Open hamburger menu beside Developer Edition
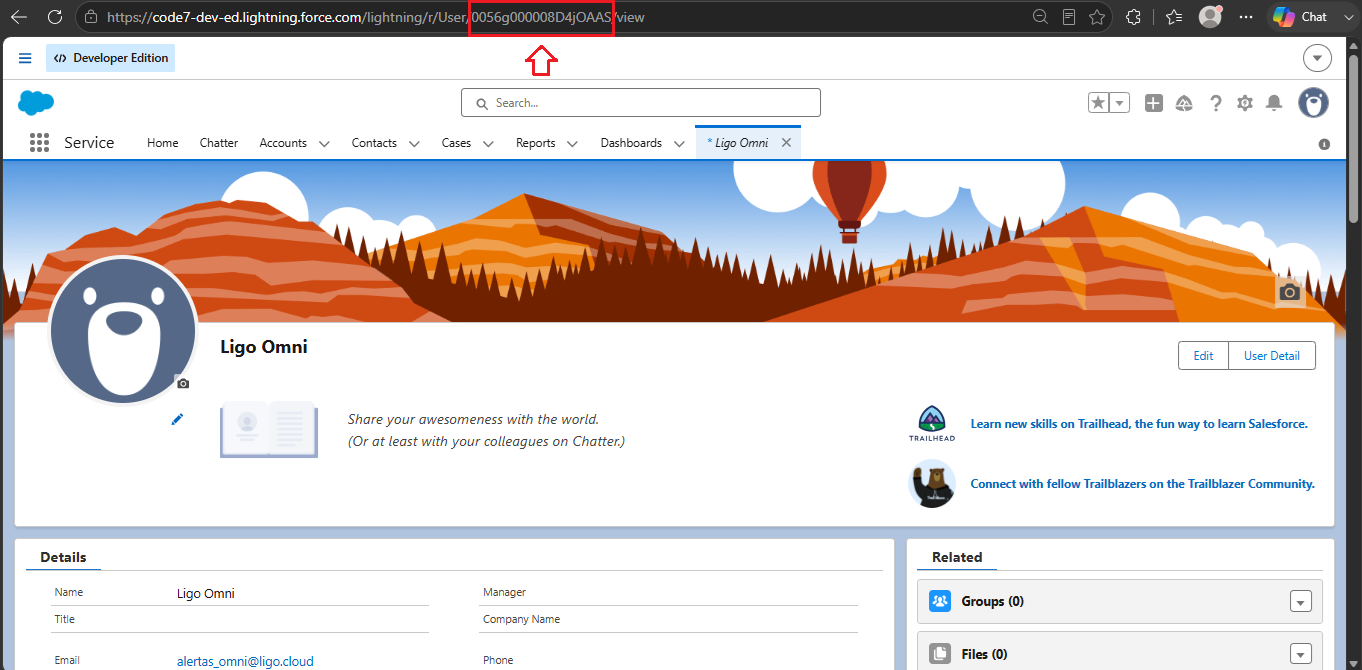Image resolution: width=1362 pixels, height=670 pixels. pyautogui.click(x=25, y=58)
